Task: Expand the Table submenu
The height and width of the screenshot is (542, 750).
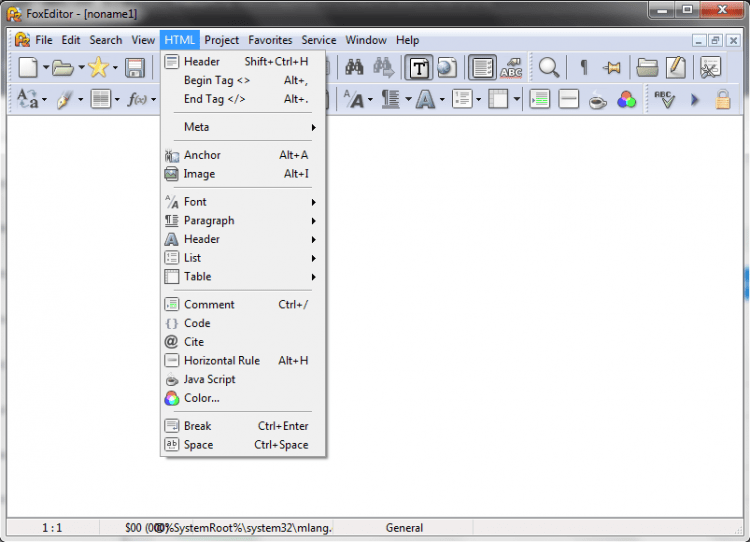Action: click(243, 277)
